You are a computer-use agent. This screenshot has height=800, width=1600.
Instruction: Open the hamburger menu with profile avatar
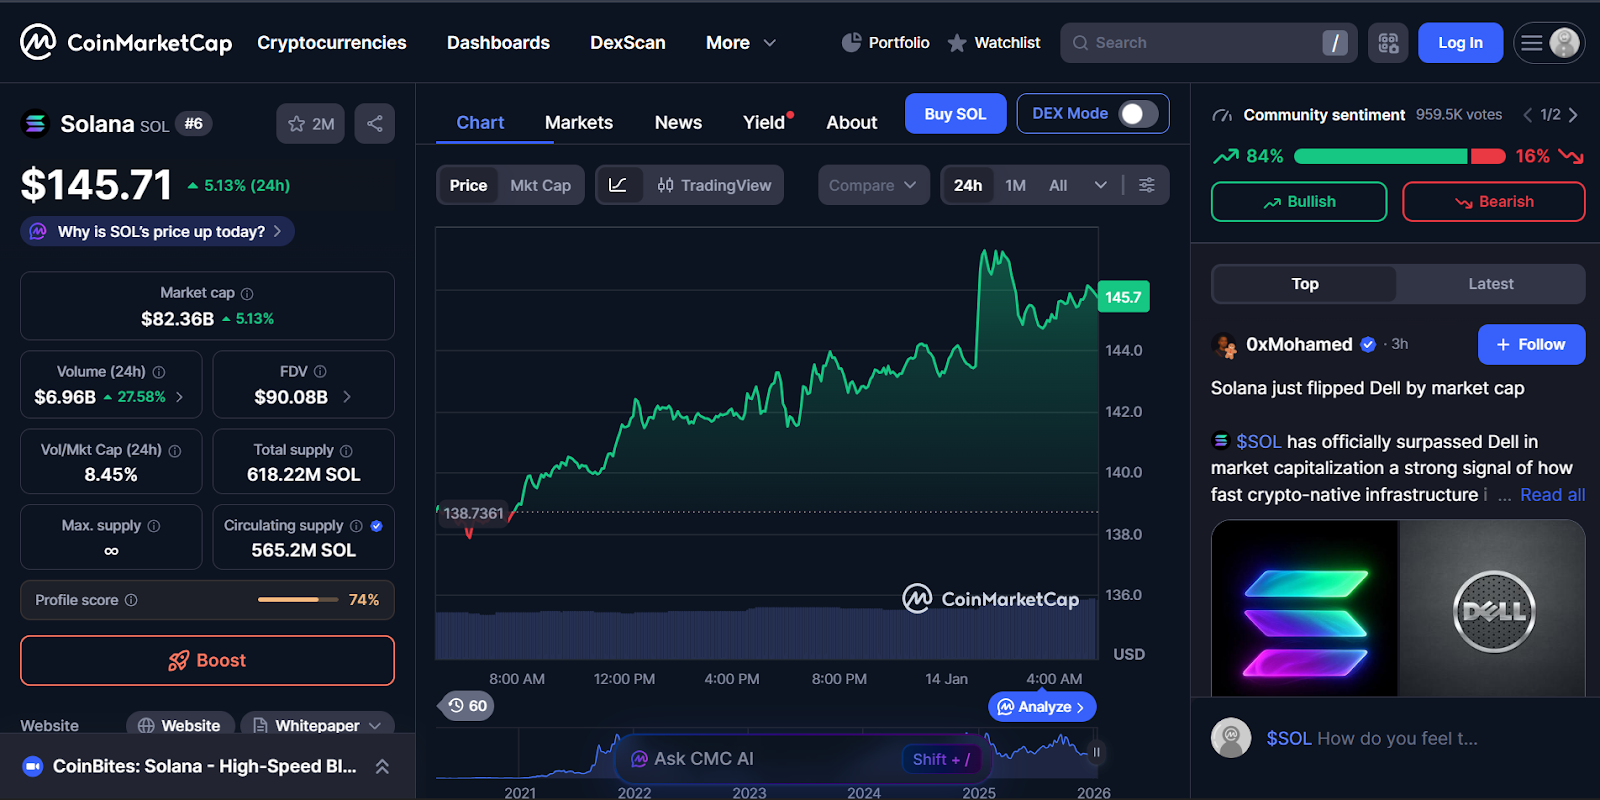(x=1548, y=43)
